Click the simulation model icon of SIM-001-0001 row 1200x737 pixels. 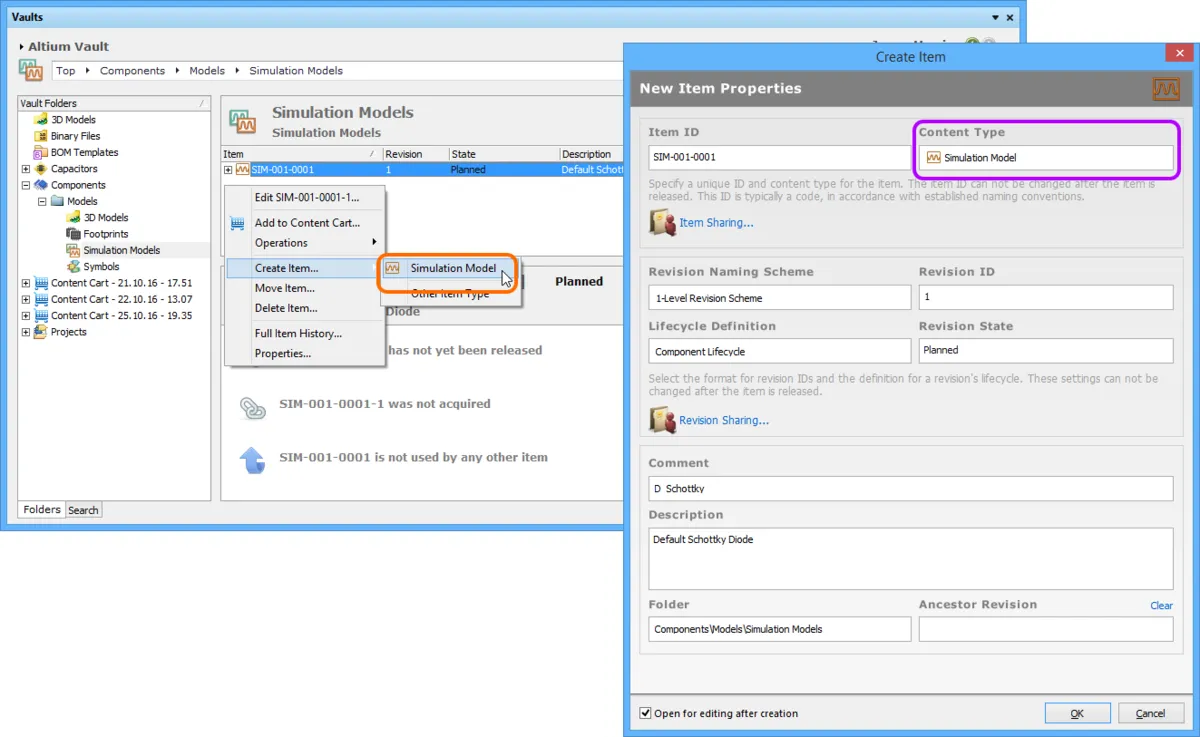click(x=242, y=170)
